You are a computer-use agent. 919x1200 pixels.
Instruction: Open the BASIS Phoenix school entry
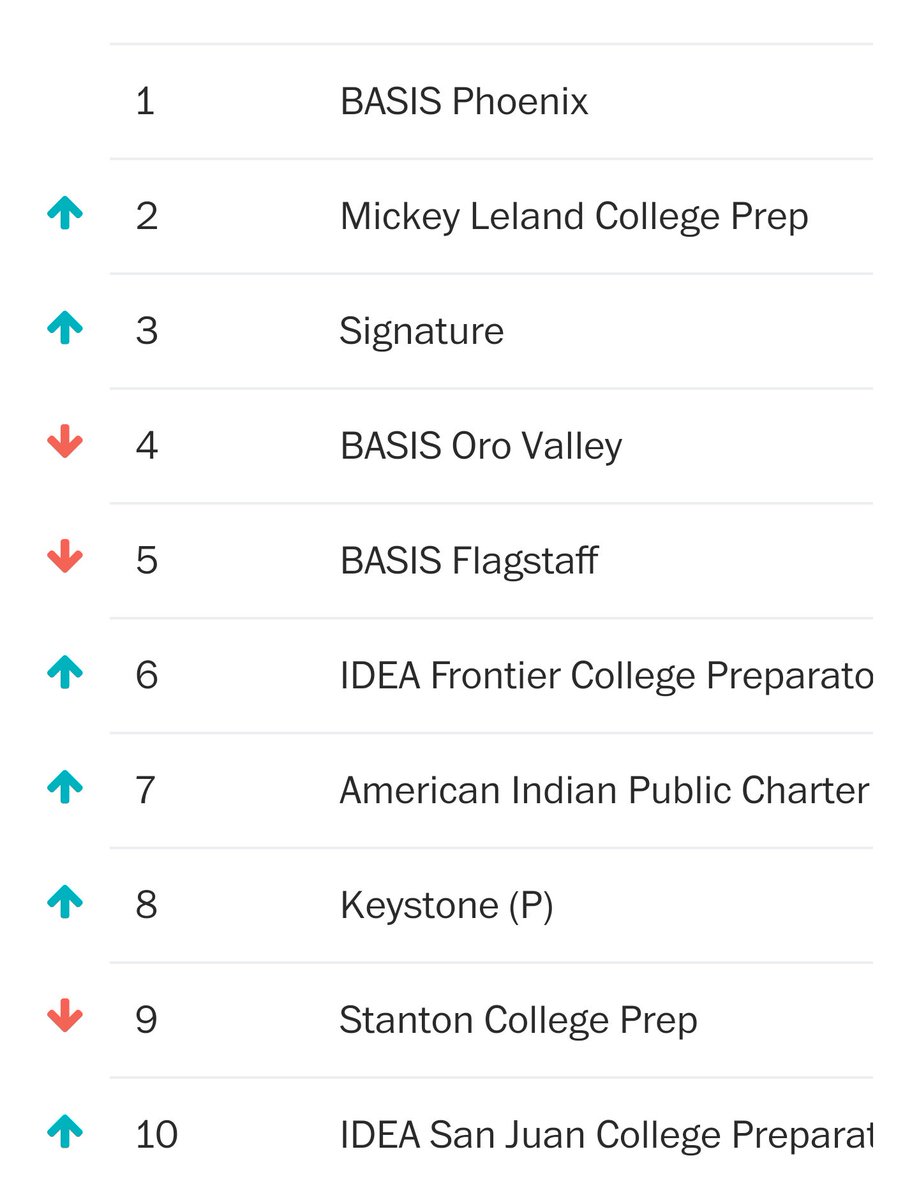pos(464,101)
